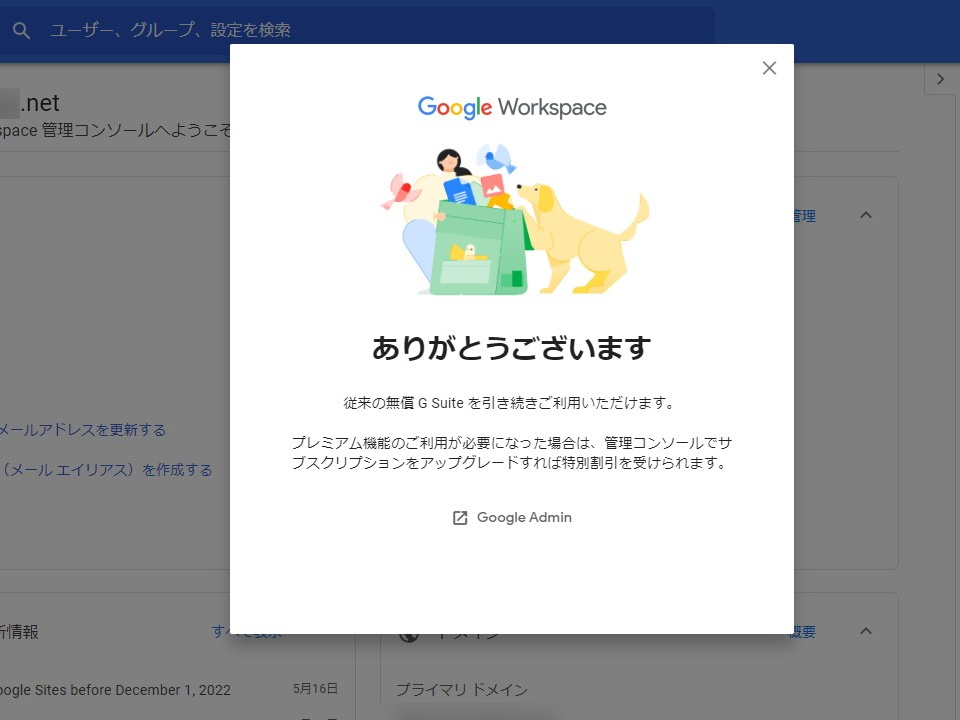Open Google Admin from the dialog
This screenshot has height=720, width=960.
(524, 517)
